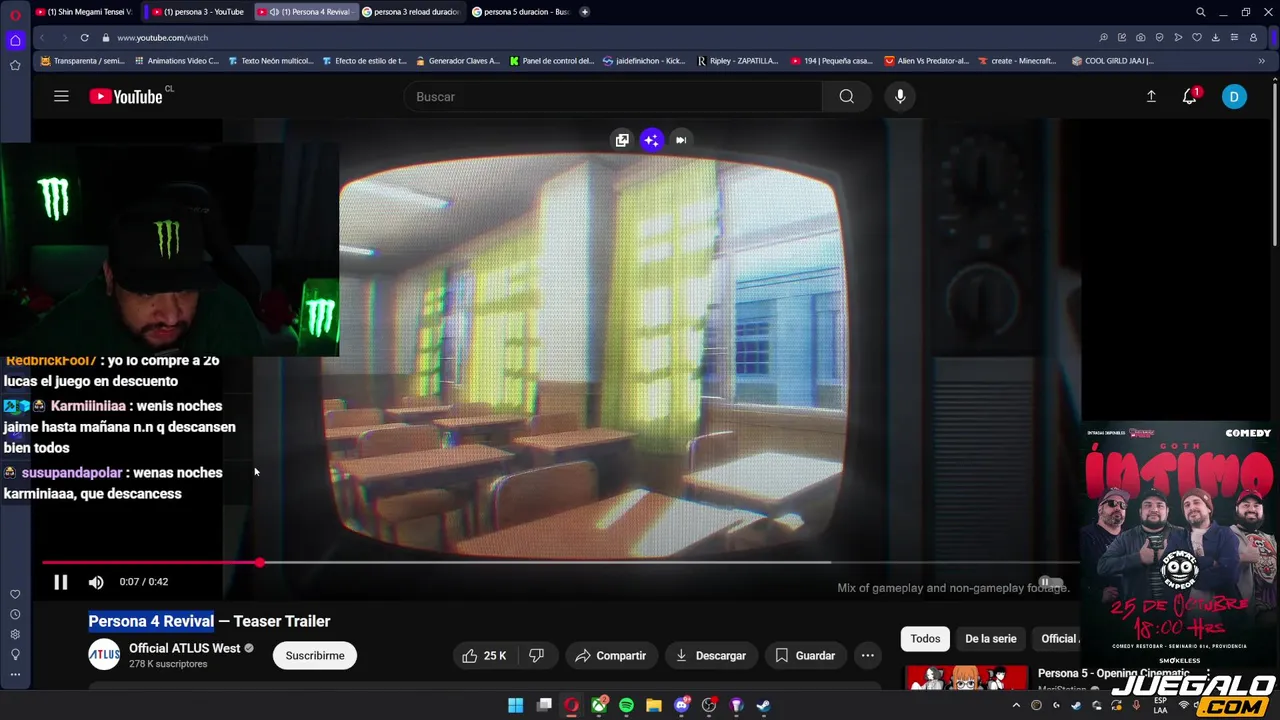Open YouTube notifications bell
The height and width of the screenshot is (720, 1280).
click(x=1190, y=96)
